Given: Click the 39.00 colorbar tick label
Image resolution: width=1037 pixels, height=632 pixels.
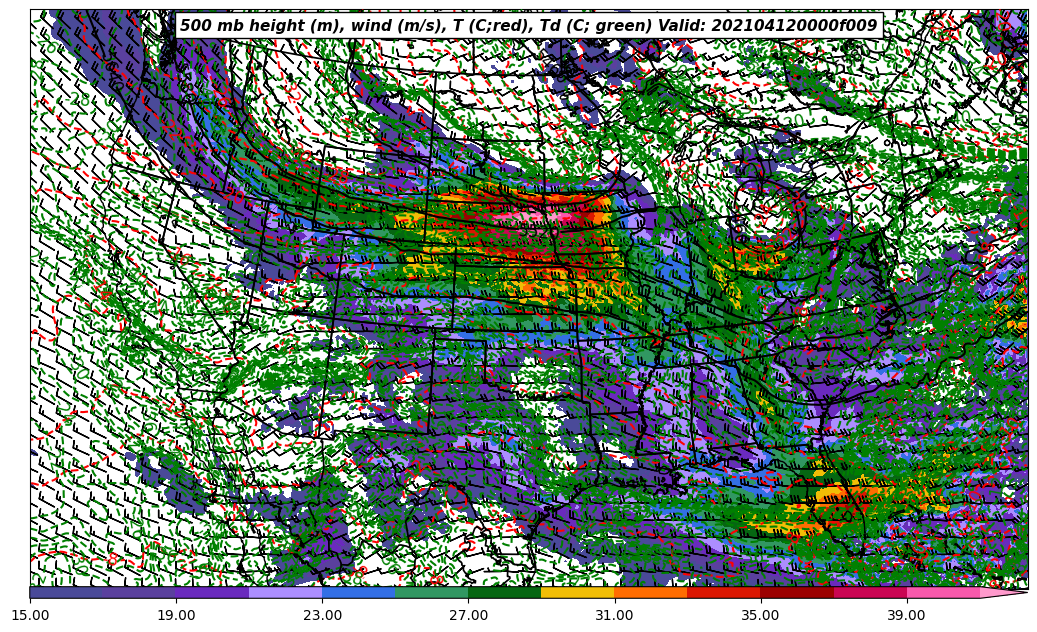Looking at the screenshot, I should (x=906, y=615).
